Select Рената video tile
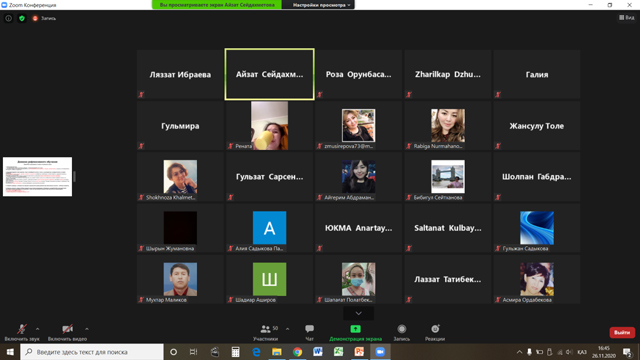640x360 pixels. pyautogui.click(x=269, y=126)
